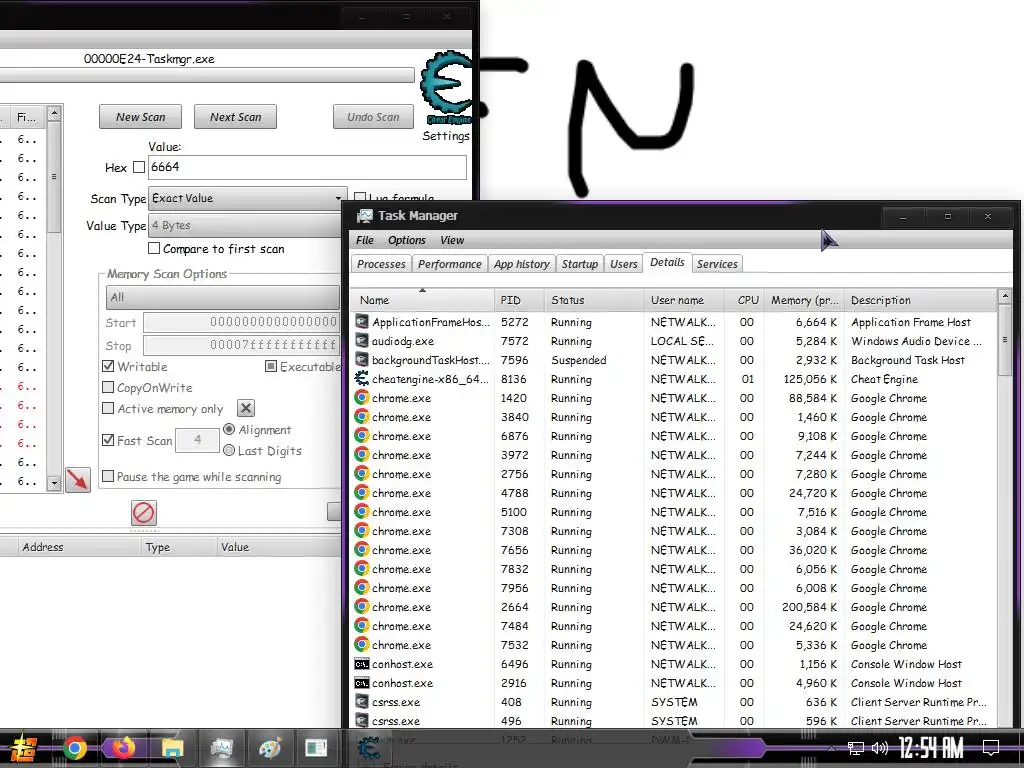Select the ApplicationFrameHost process icon

[362, 321]
